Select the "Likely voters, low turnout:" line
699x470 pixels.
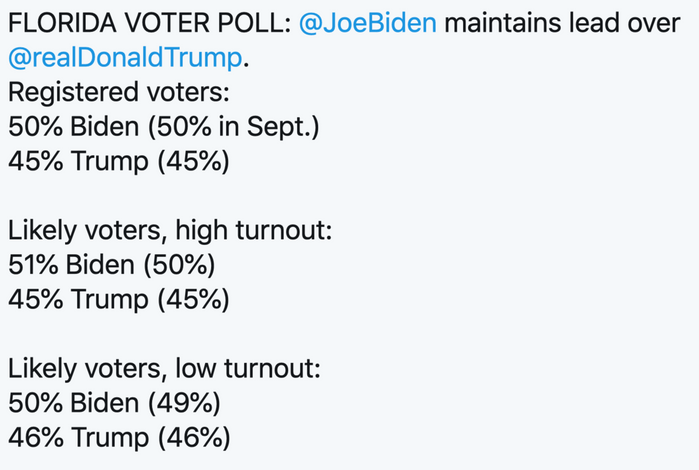coord(164,369)
